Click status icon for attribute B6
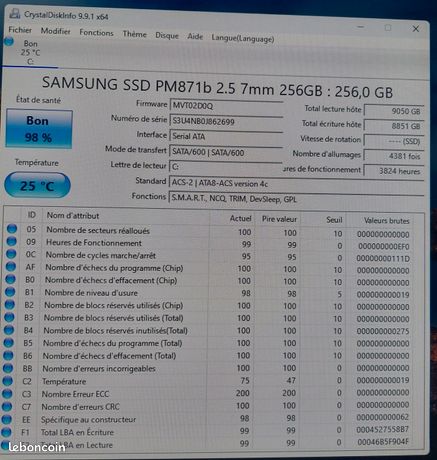437x460 pixels. coord(8,355)
